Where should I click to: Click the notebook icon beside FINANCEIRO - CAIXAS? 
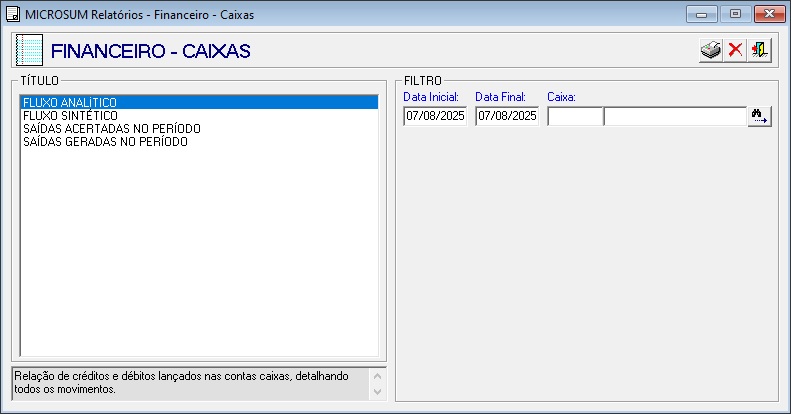pyautogui.click(x=31, y=51)
